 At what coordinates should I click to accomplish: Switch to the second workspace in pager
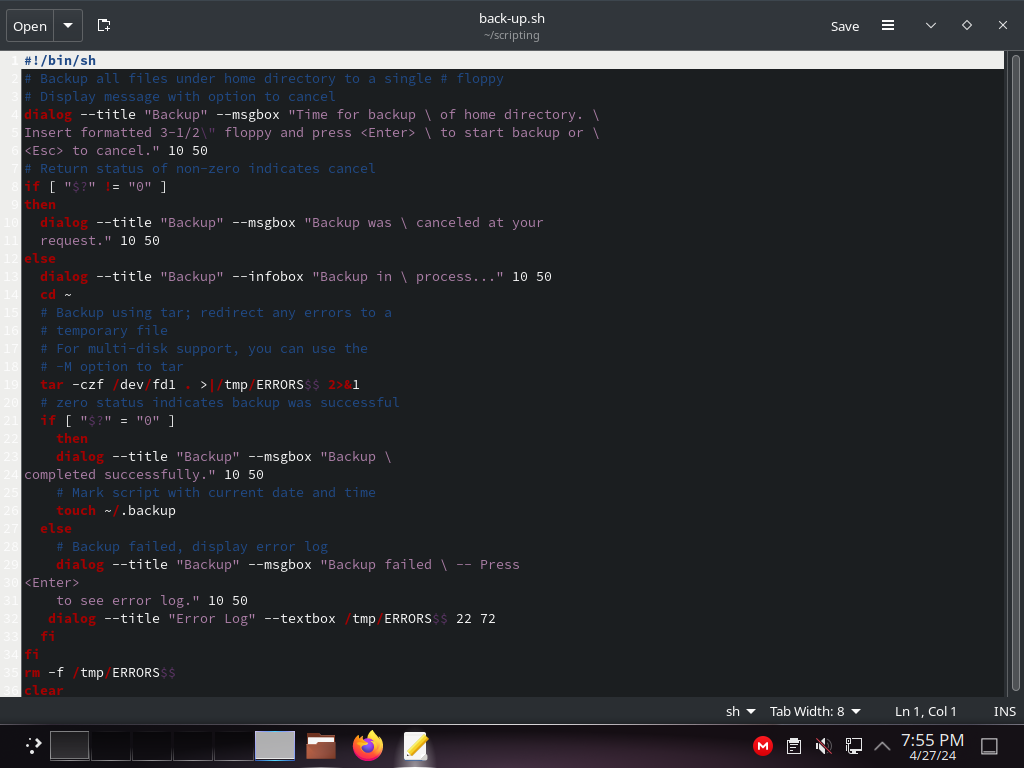pyautogui.click(x=111, y=746)
